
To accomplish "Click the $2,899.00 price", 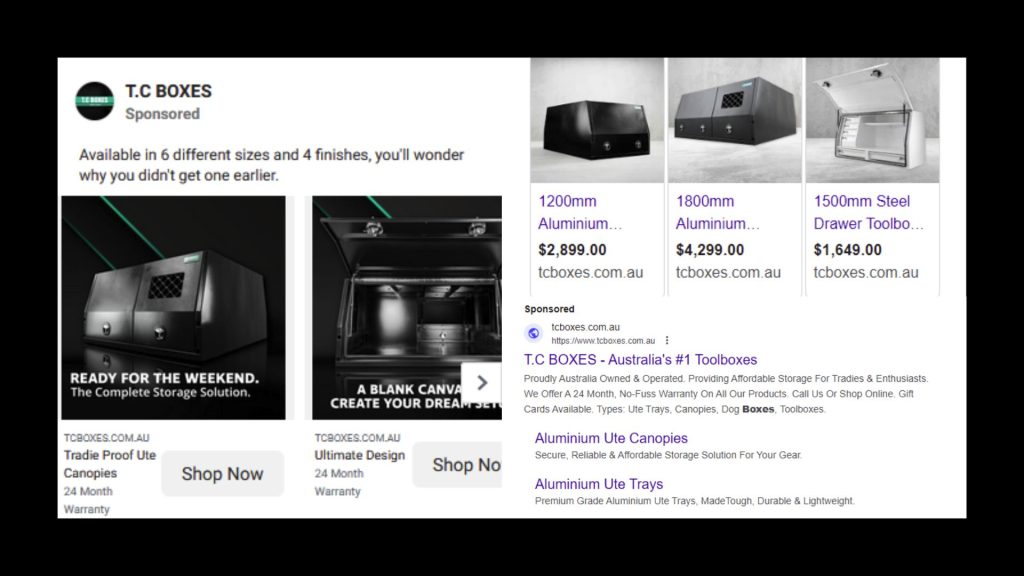I will click(x=572, y=250).
